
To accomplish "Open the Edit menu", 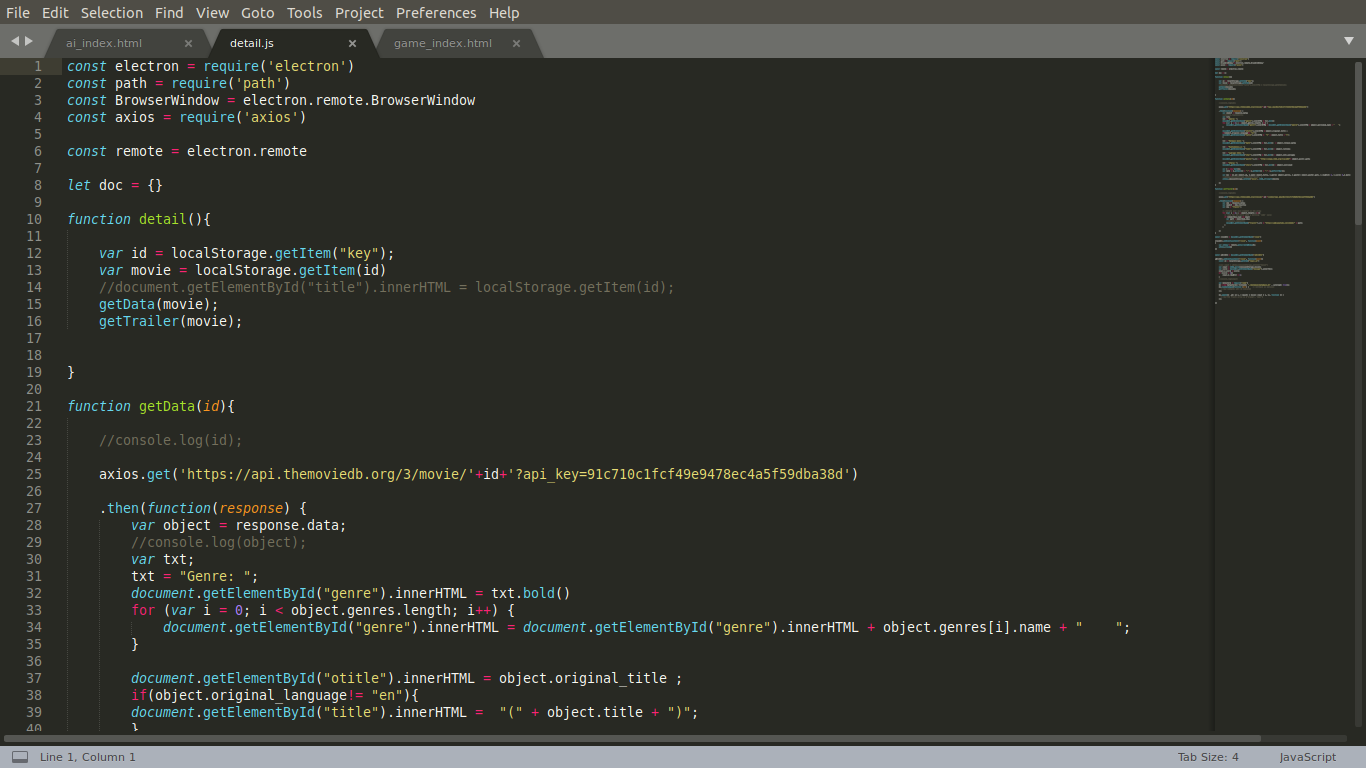I will (55, 12).
